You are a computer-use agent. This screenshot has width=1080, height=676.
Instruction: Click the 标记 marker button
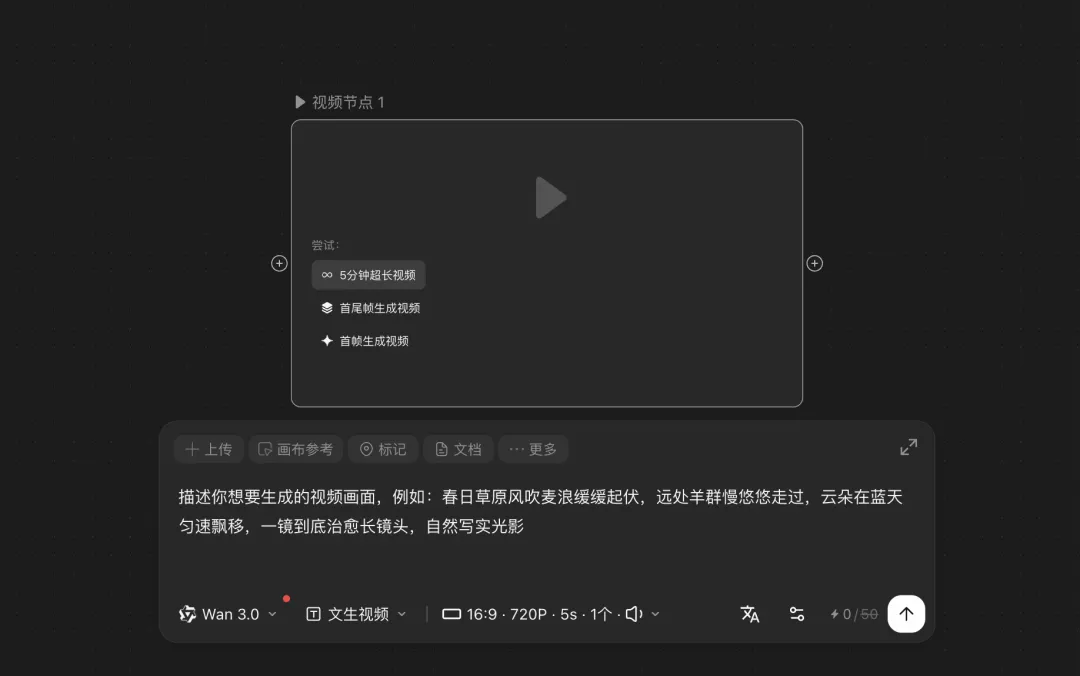tap(383, 449)
